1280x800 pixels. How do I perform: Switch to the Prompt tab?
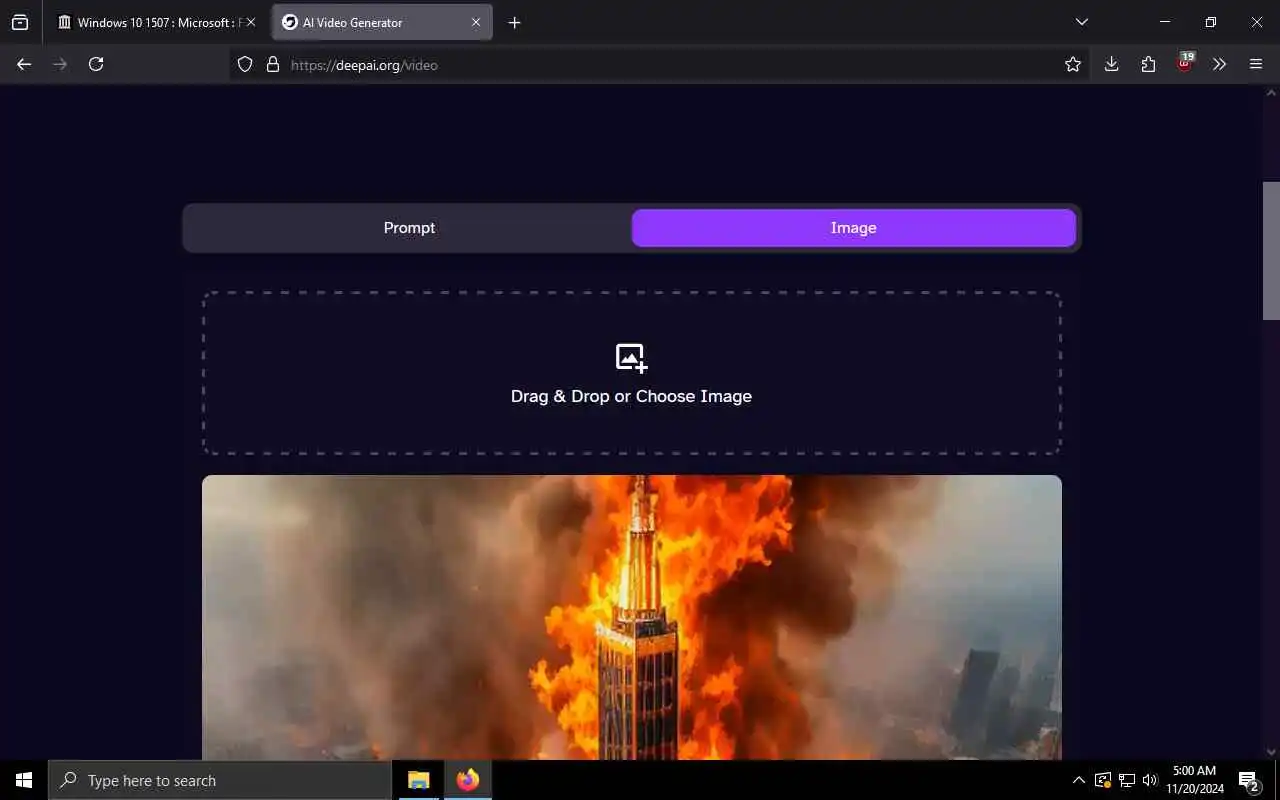pyautogui.click(x=409, y=228)
